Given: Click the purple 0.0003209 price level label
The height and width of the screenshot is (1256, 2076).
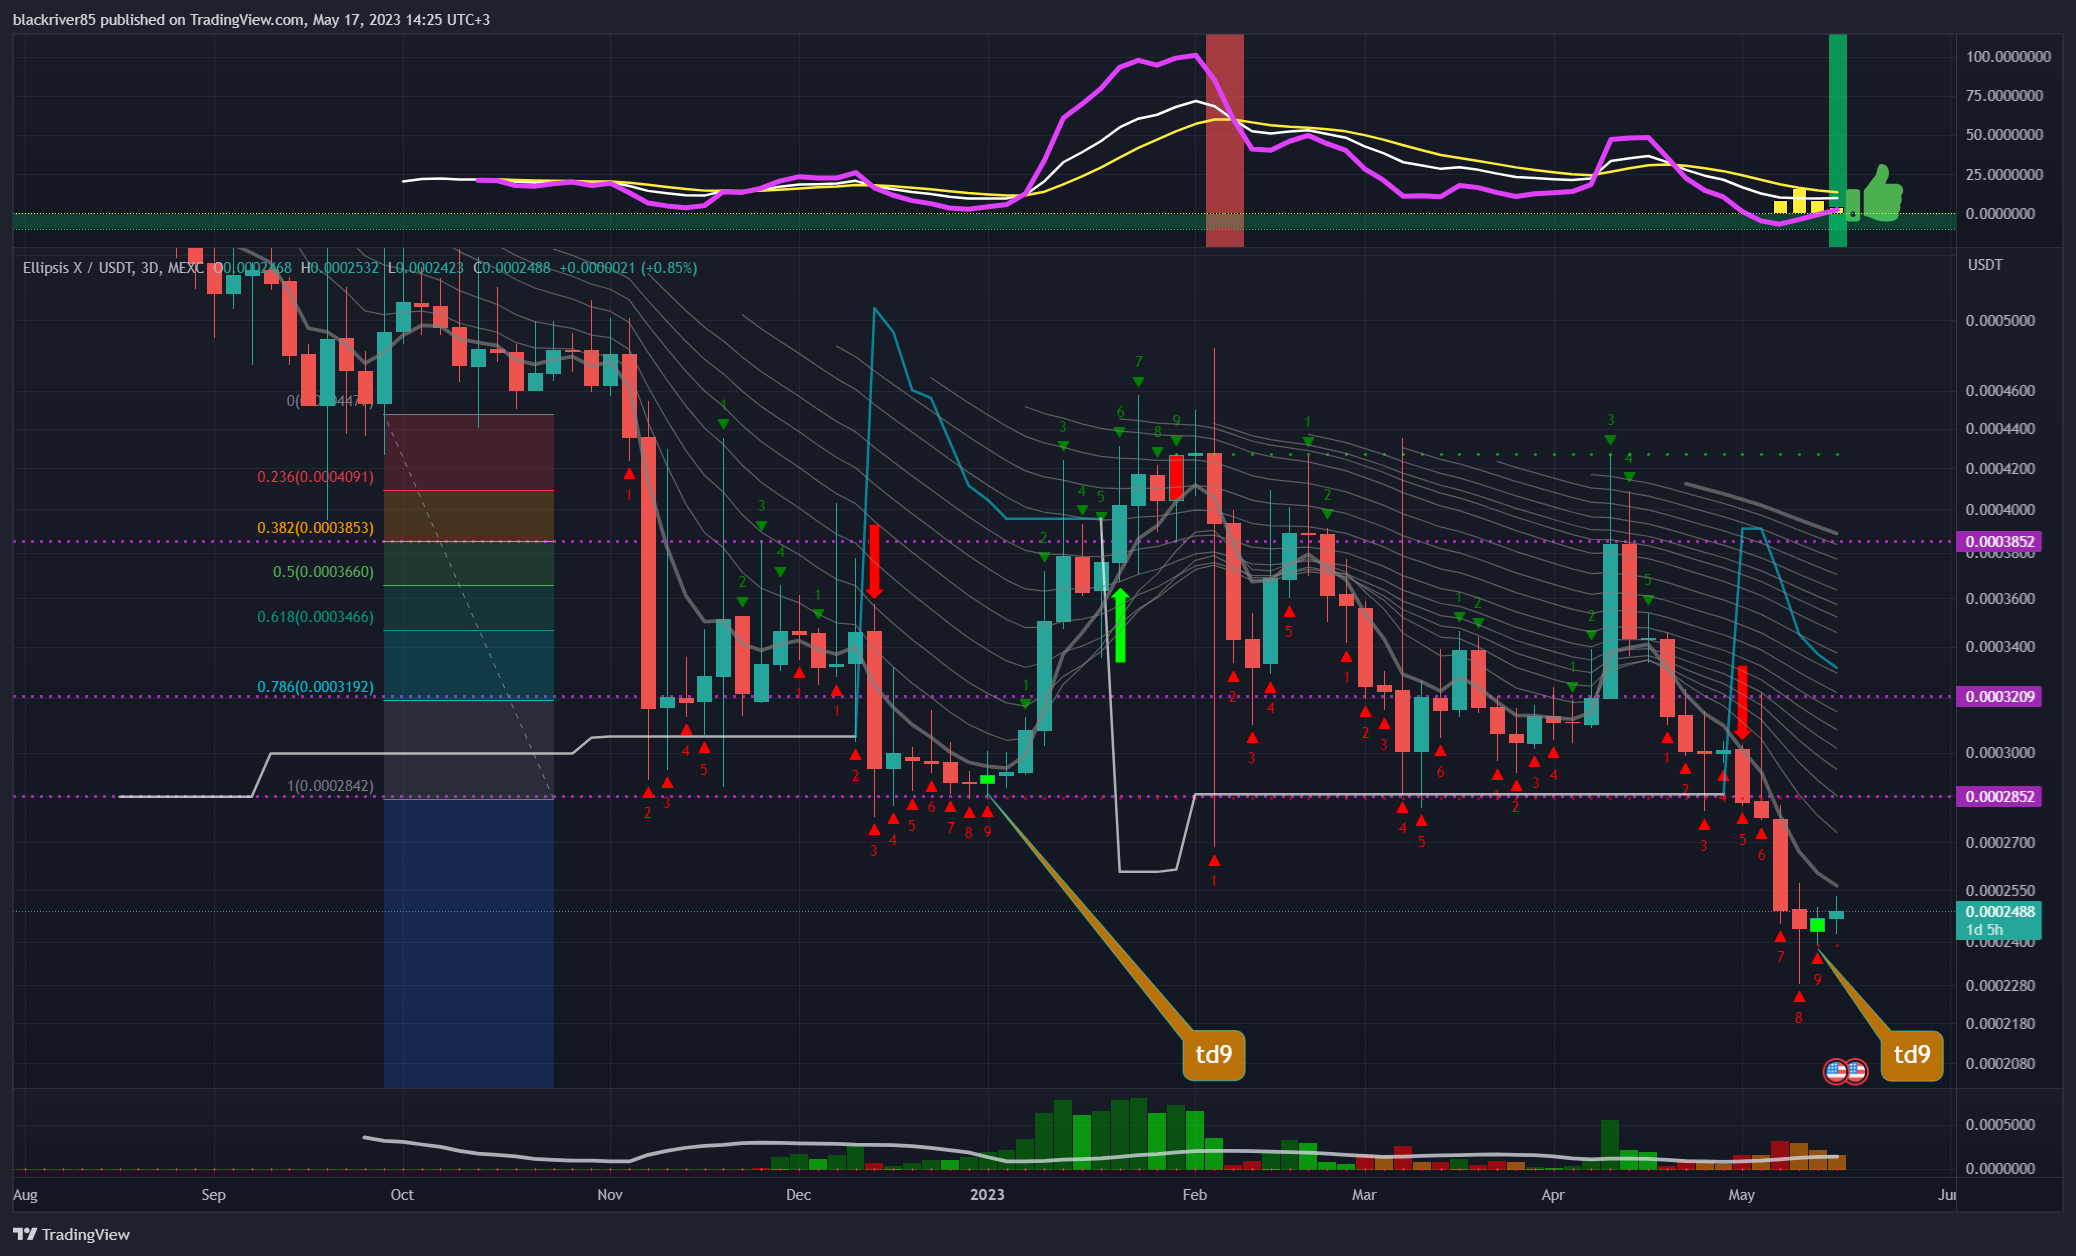Looking at the screenshot, I should [1998, 697].
